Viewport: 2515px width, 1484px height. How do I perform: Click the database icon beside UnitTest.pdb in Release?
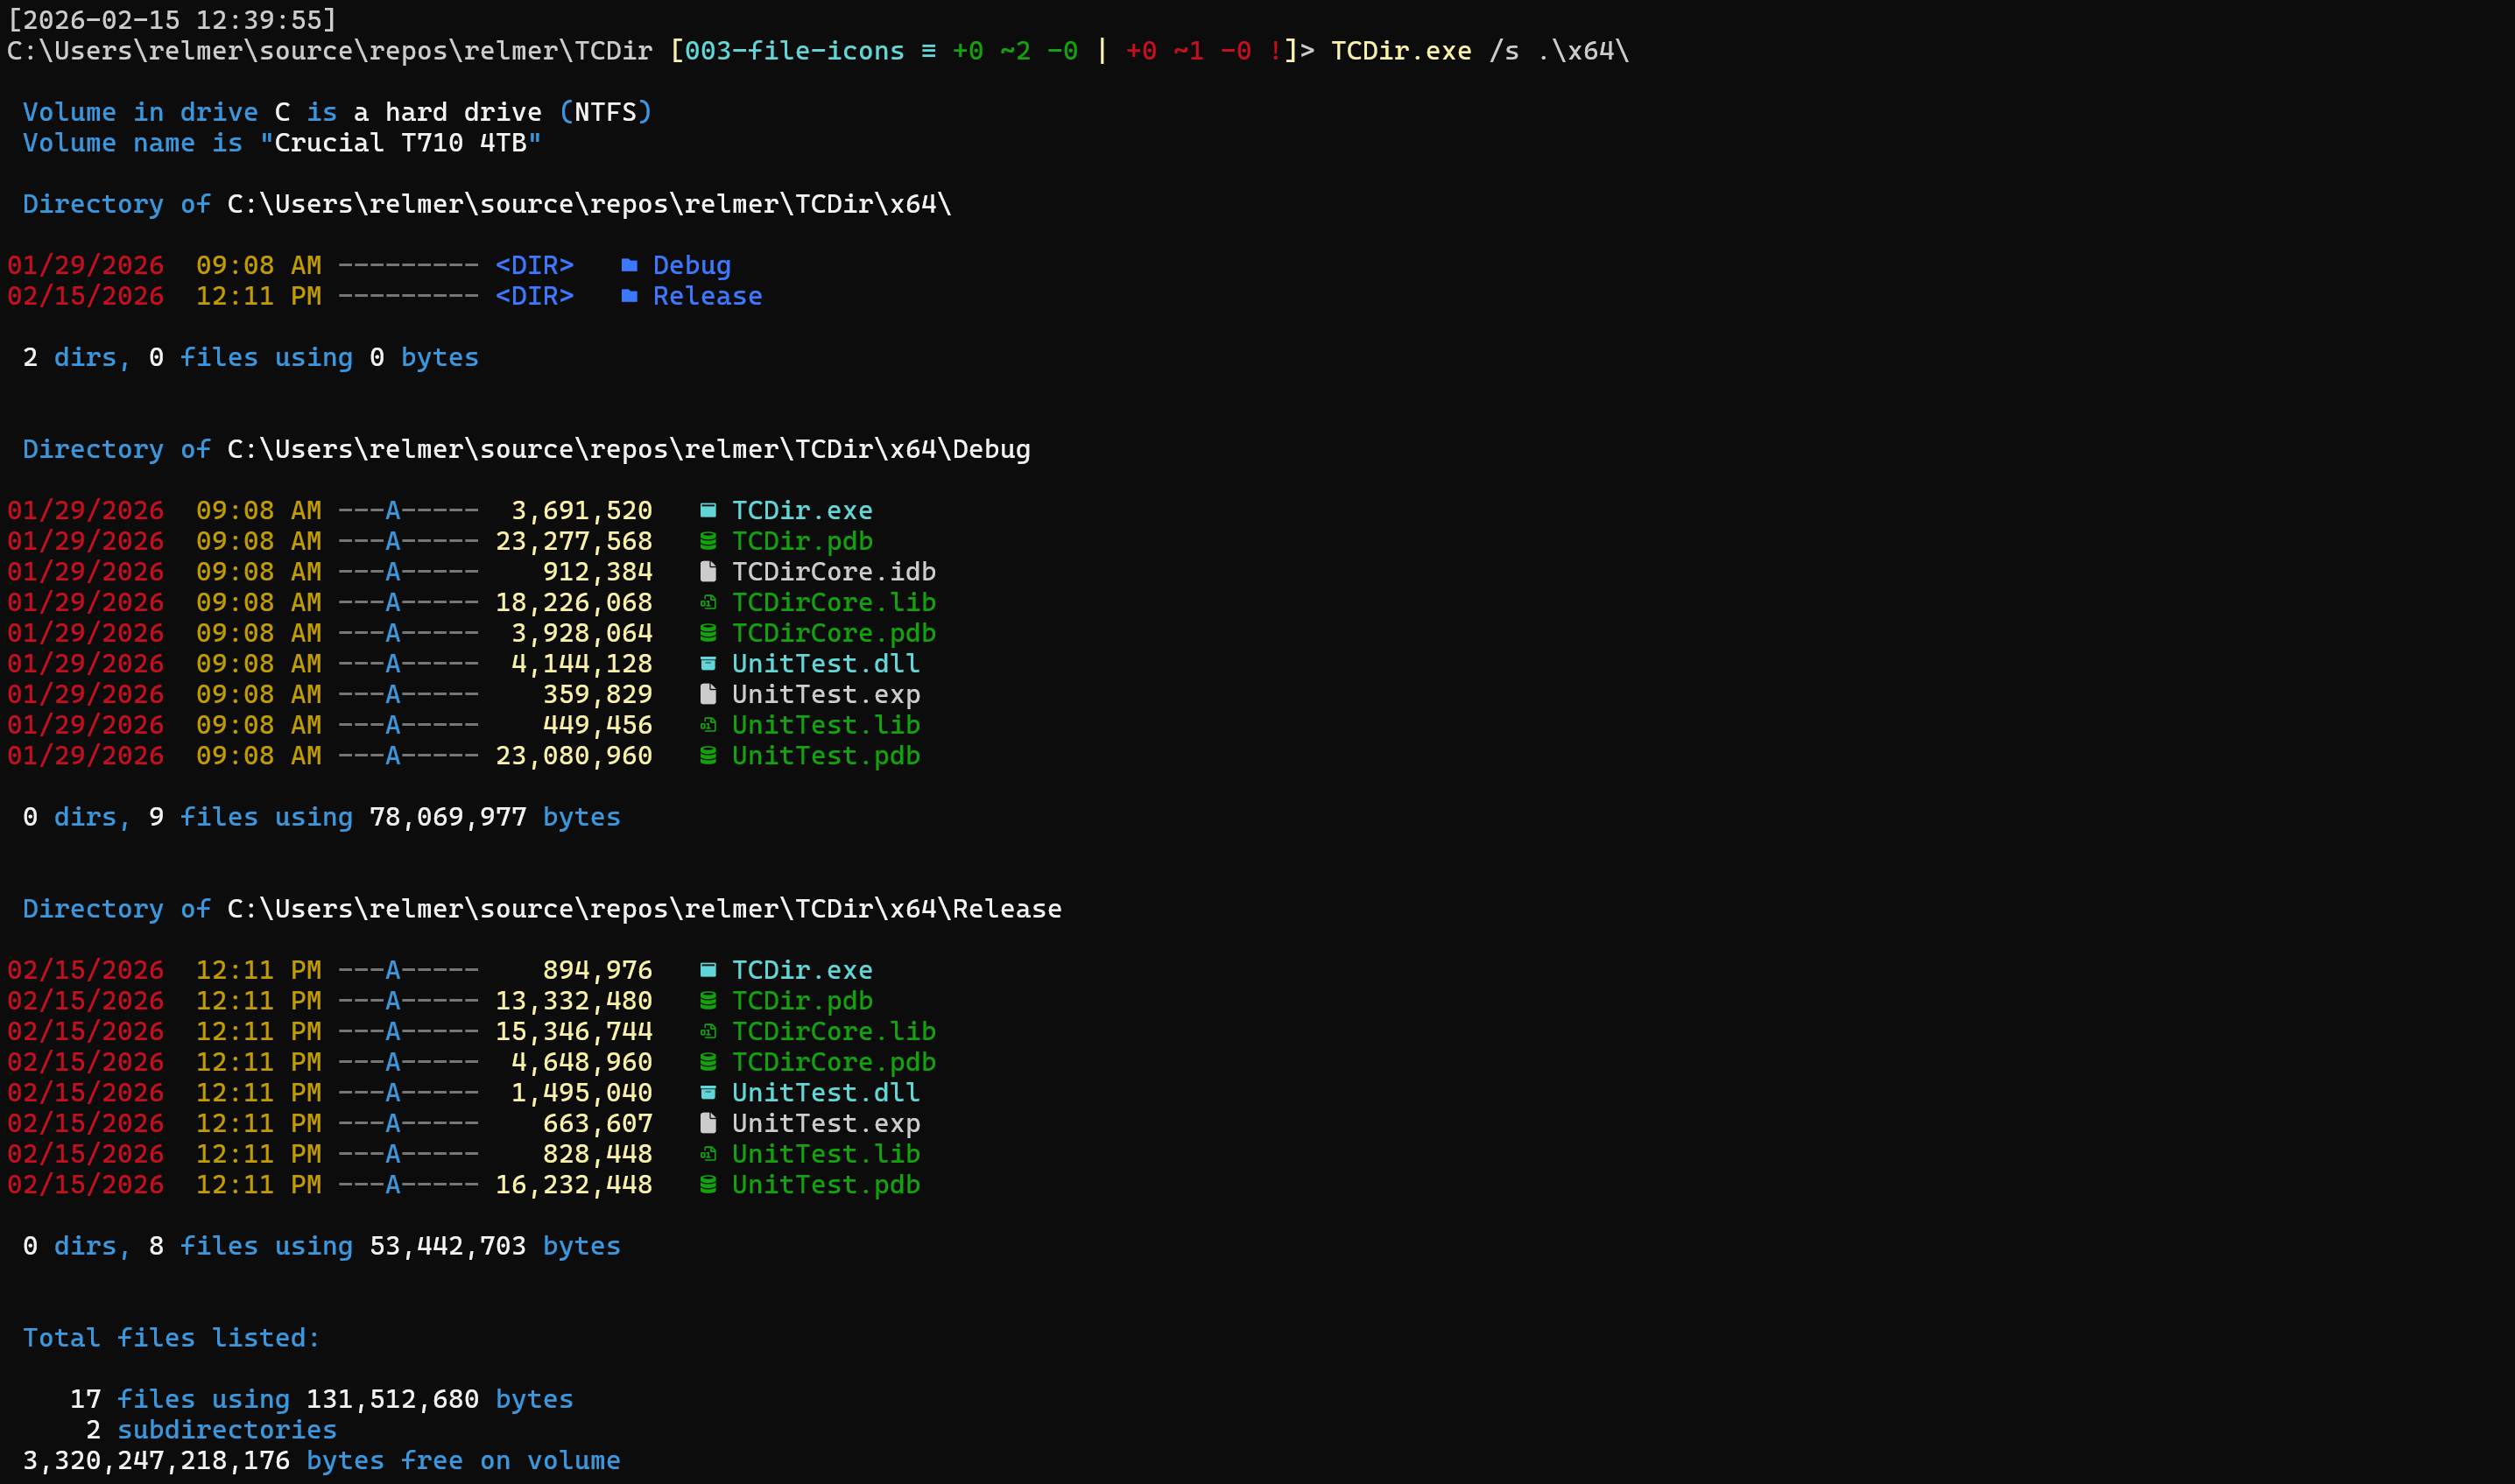point(708,1184)
